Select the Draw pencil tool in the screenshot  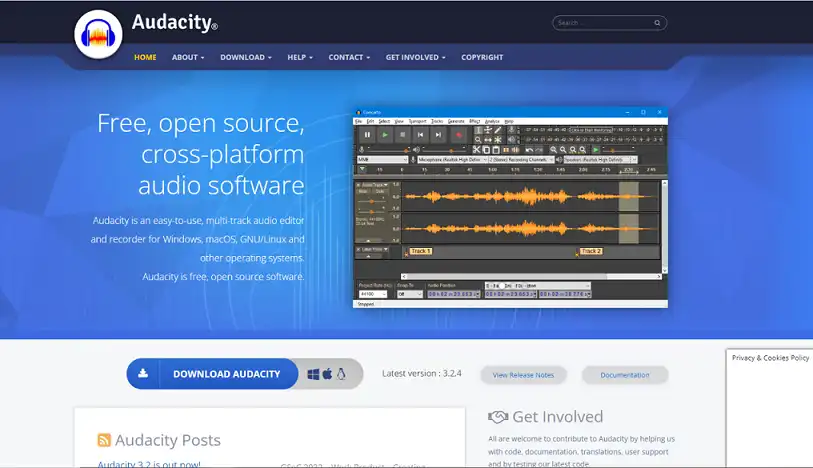click(497, 130)
